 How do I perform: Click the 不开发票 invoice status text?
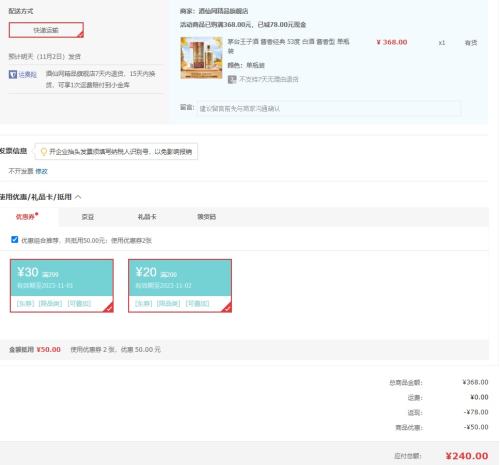click(x=21, y=171)
